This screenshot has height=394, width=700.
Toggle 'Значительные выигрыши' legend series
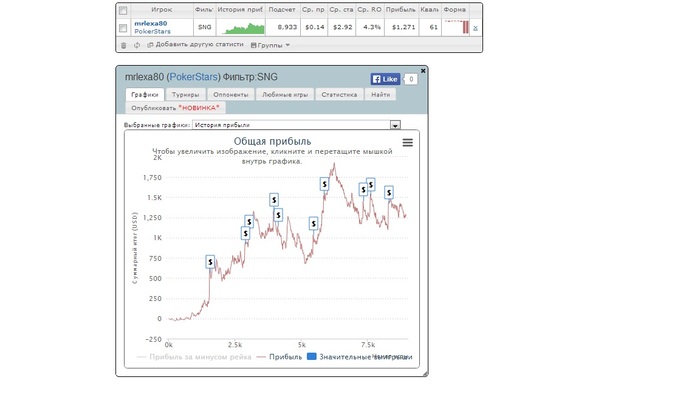(x=360, y=357)
